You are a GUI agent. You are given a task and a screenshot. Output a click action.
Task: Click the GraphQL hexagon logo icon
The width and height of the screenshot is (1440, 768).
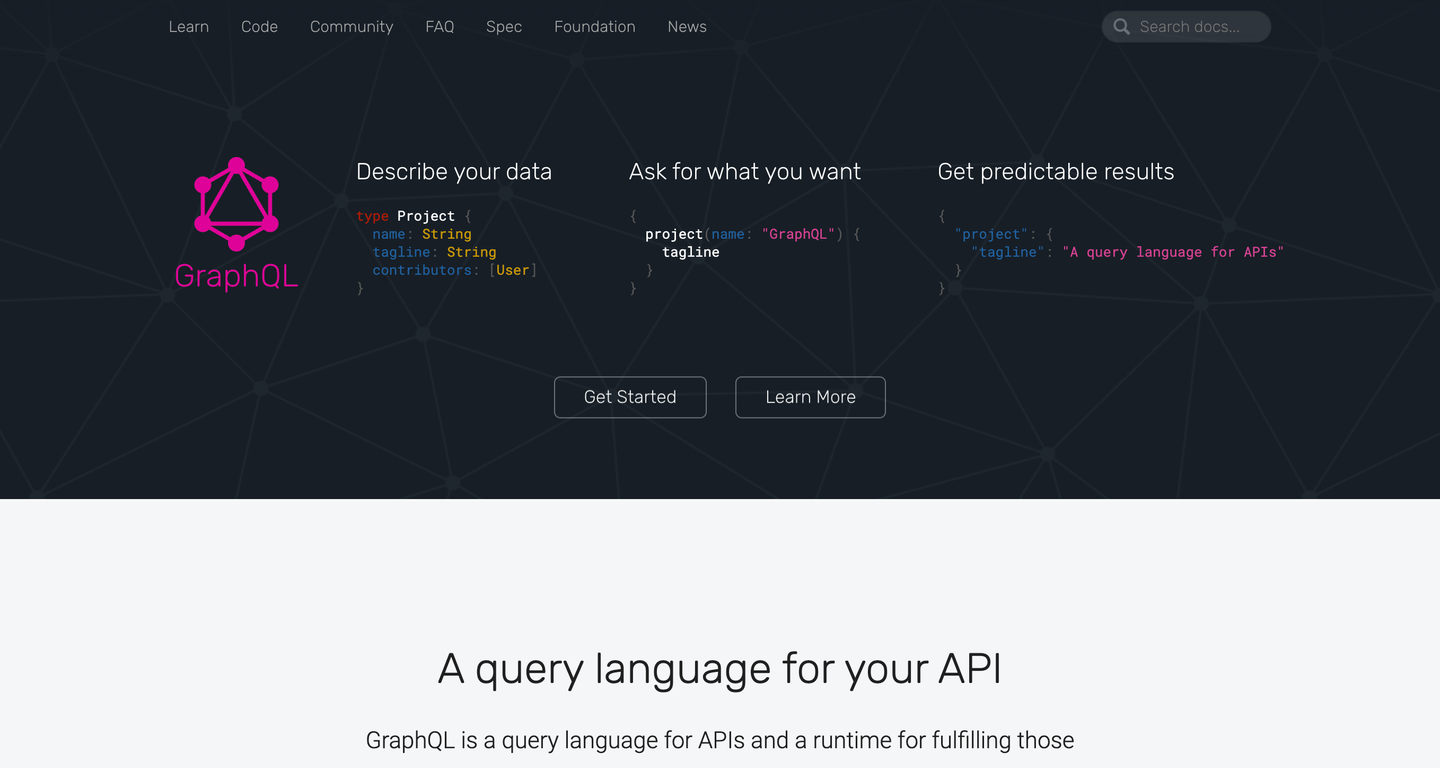pos(236,204)
